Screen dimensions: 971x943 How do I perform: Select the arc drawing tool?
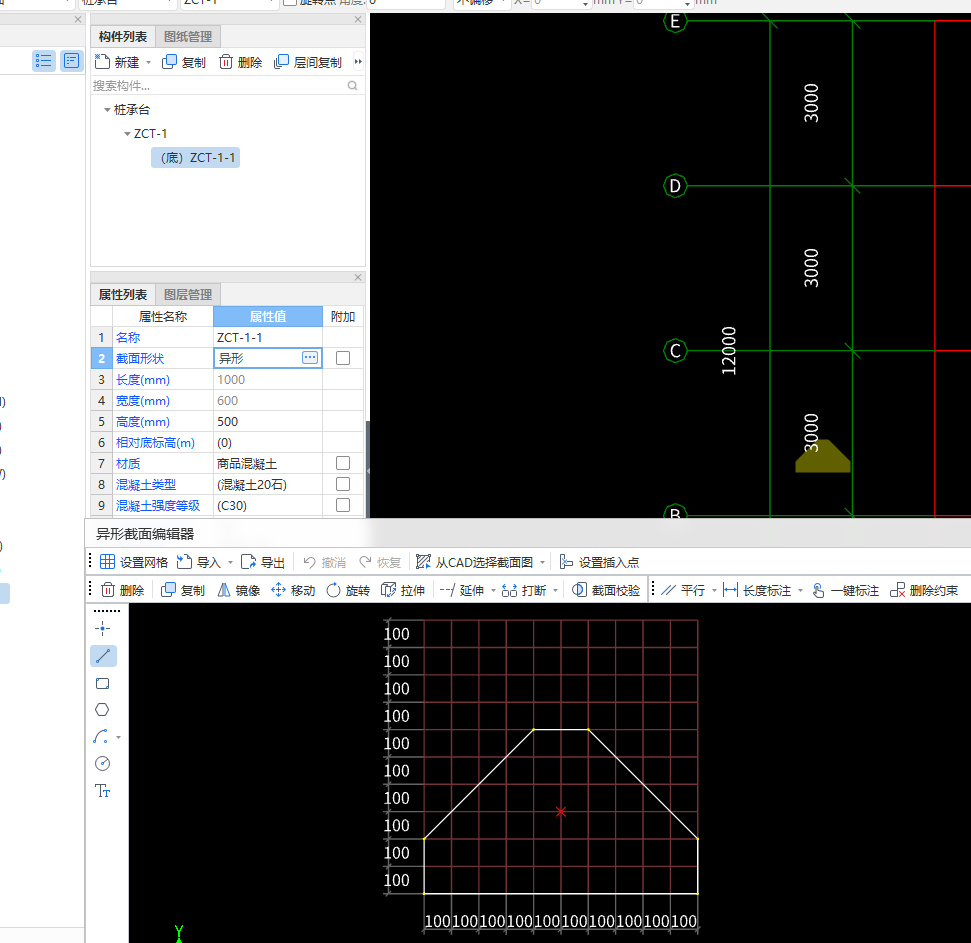[101, 737]
